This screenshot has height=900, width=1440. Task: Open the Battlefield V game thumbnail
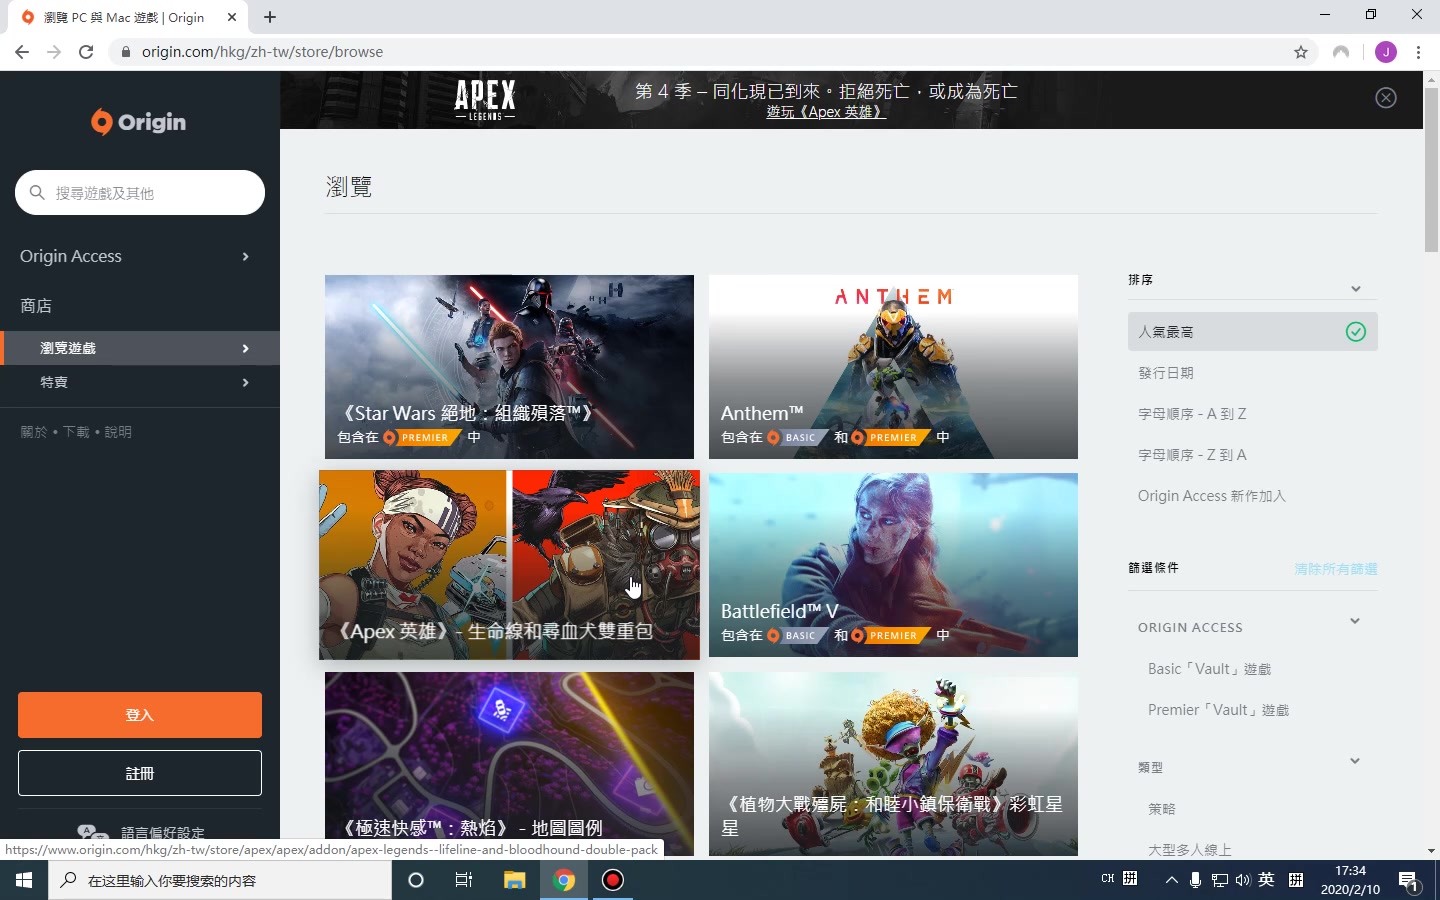click(x=893, y=565)
